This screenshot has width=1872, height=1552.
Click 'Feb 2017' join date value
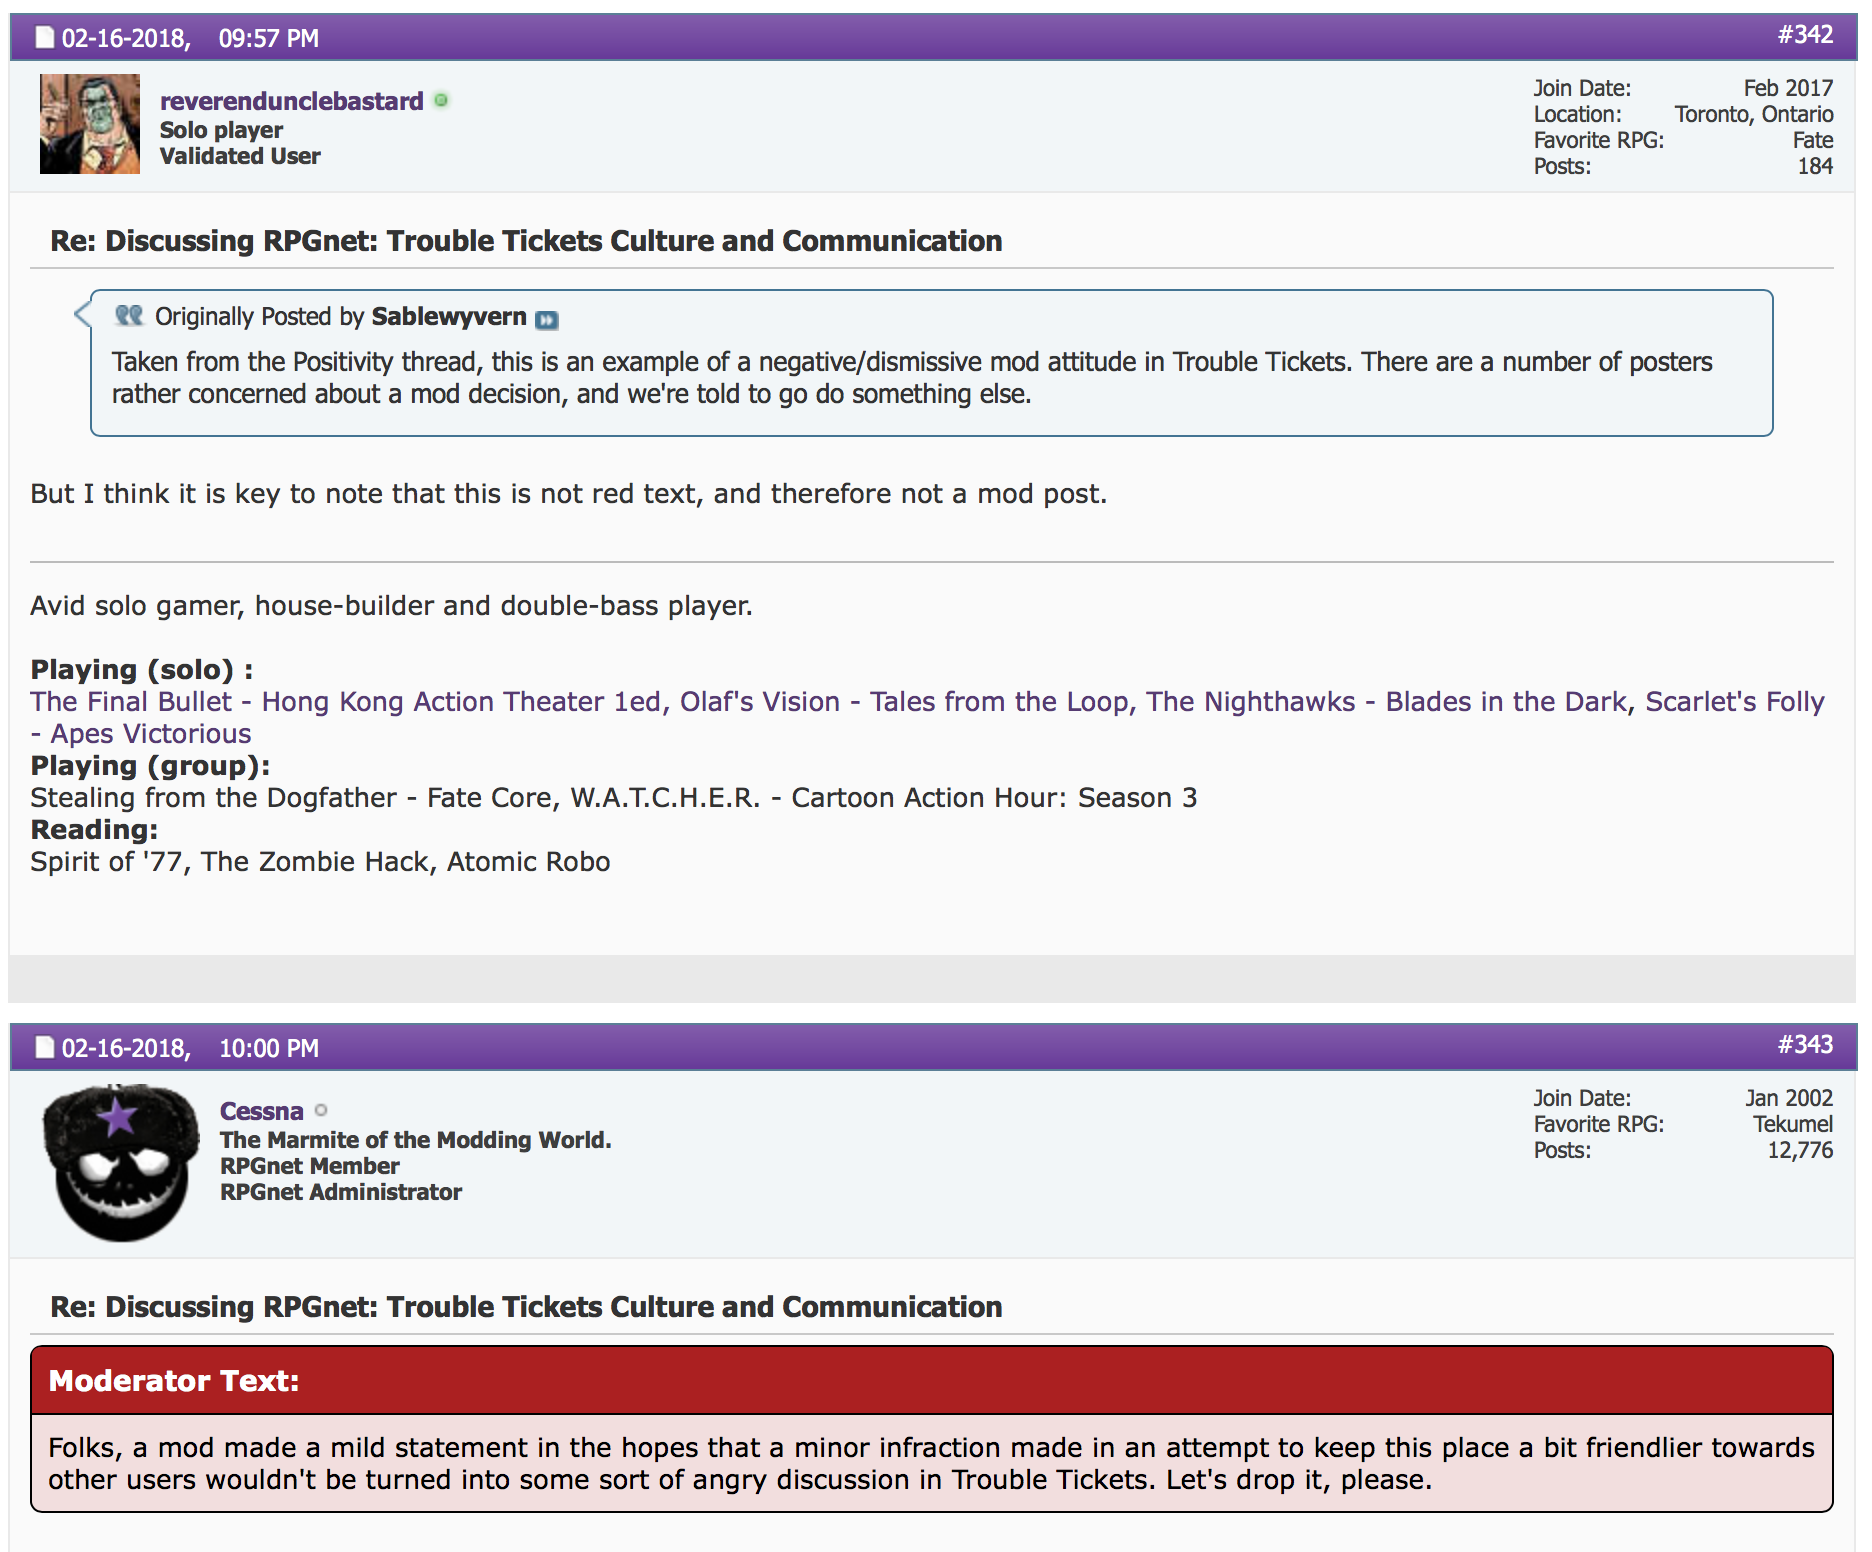coord(1788,88)
